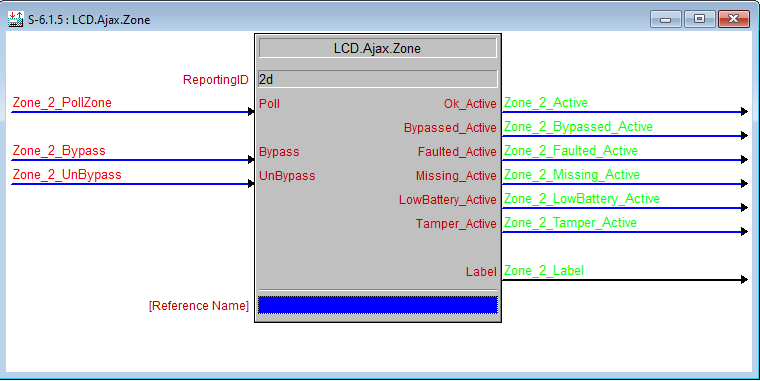Click the Ok_Active output pin label
This screenshot has height=381, width=760.
tap(470, 104)
